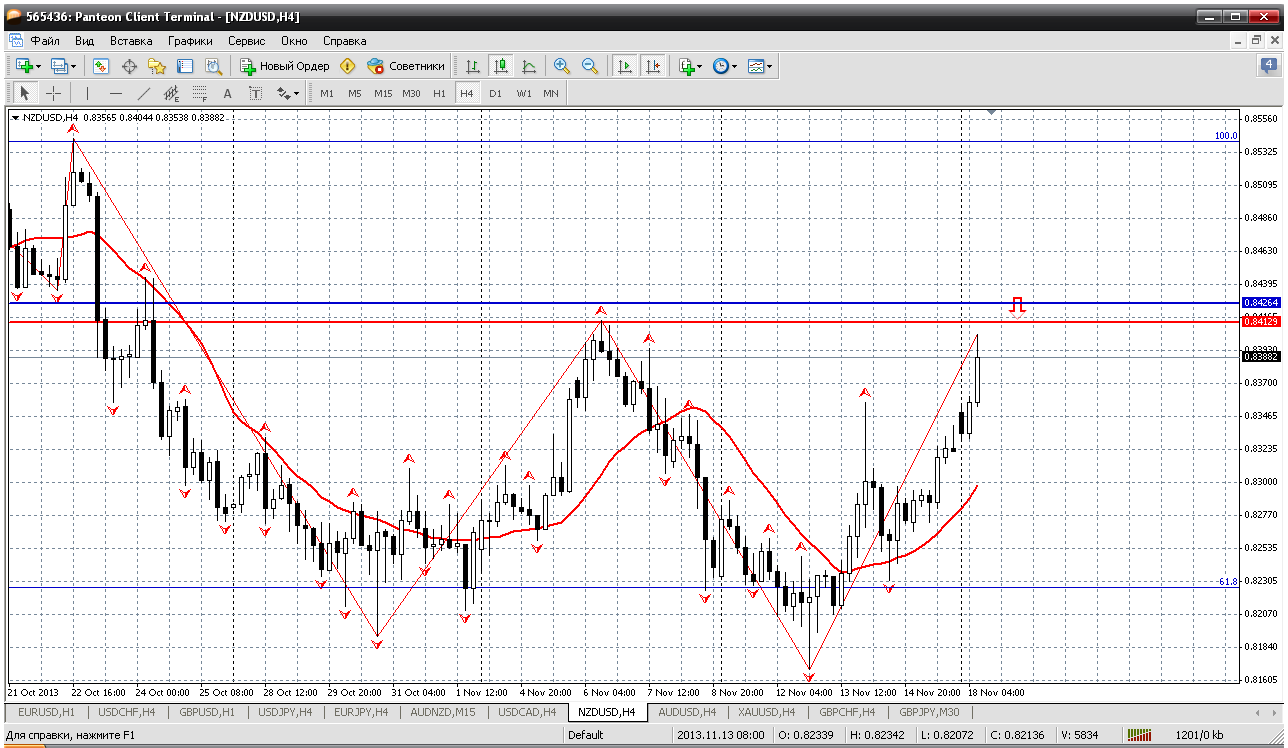Select the horizontal line drawing tool

(x=115, y=93)
